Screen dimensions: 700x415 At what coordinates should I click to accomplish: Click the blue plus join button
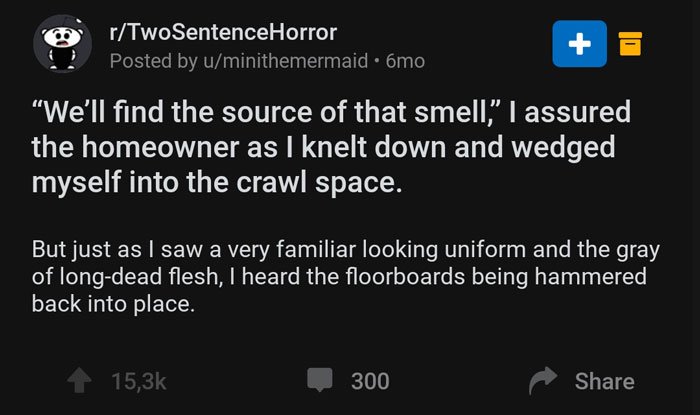pos(579,44)
